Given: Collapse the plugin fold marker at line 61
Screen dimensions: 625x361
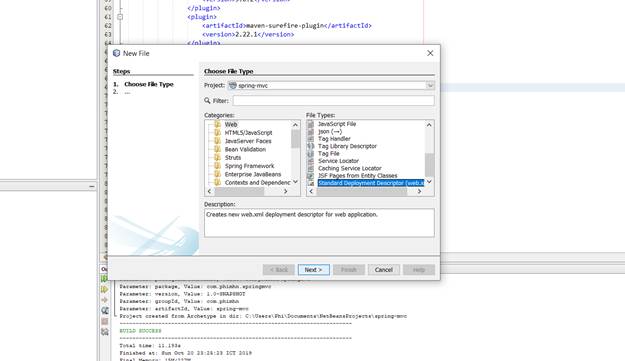Looking at the screenshot, I should 120,17.
